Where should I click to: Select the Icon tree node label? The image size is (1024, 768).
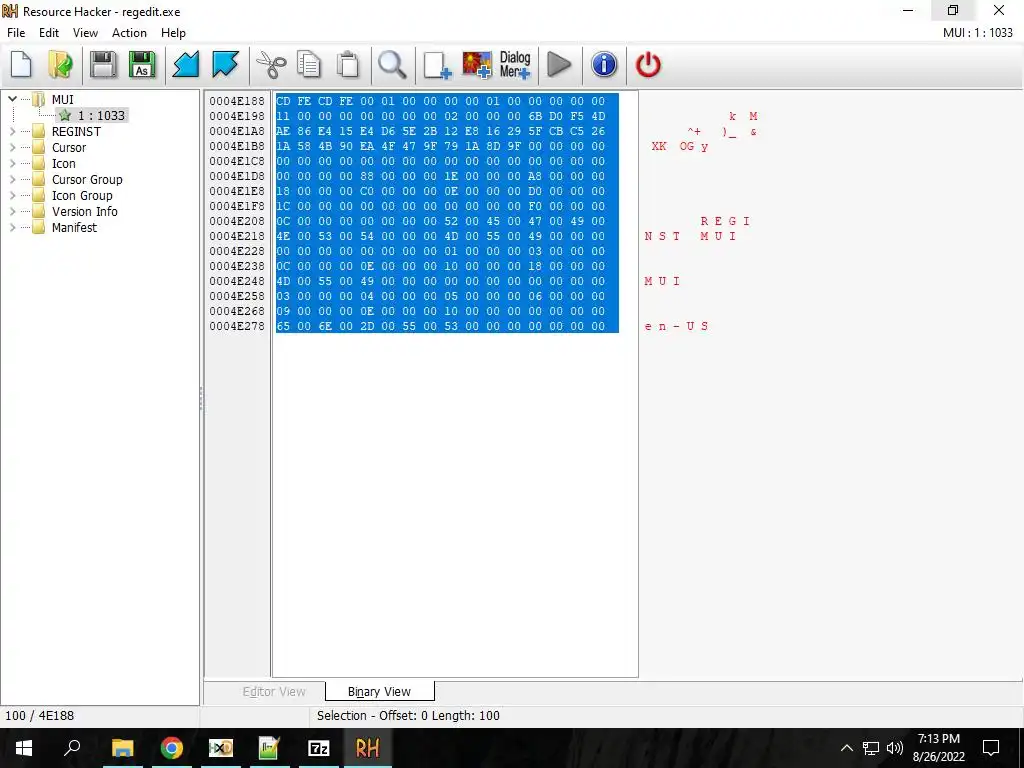point(64,163)
